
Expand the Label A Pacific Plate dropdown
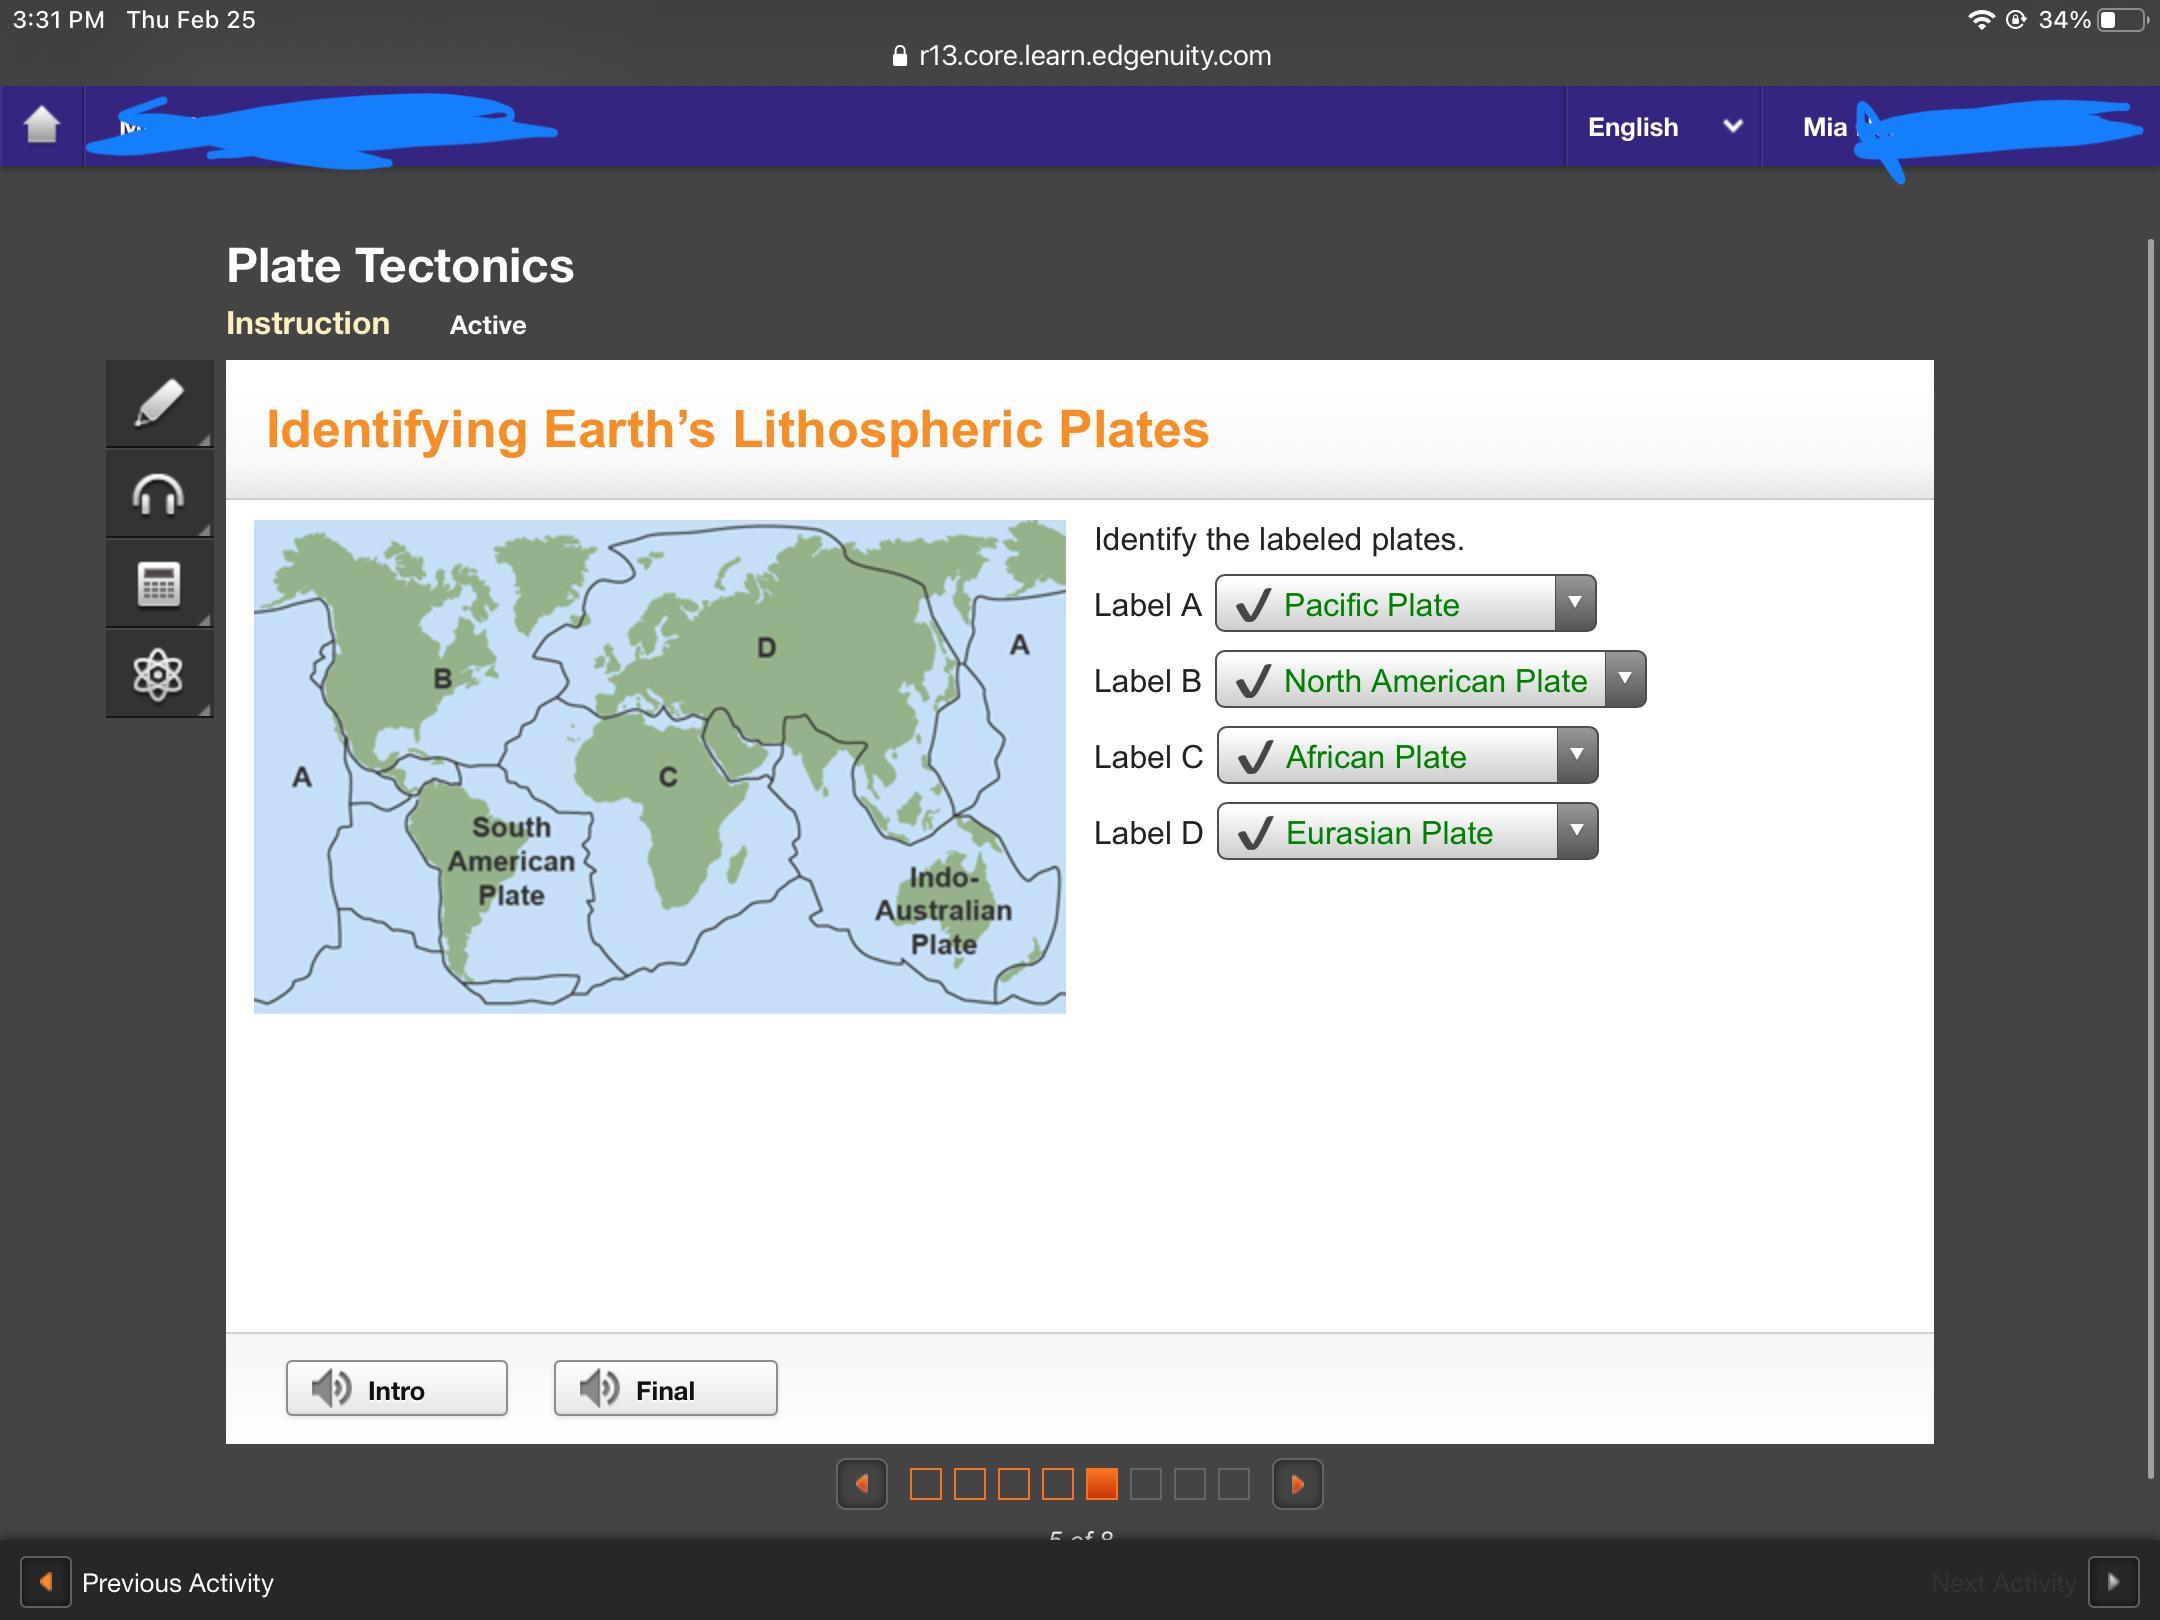tap(1574, 603)
